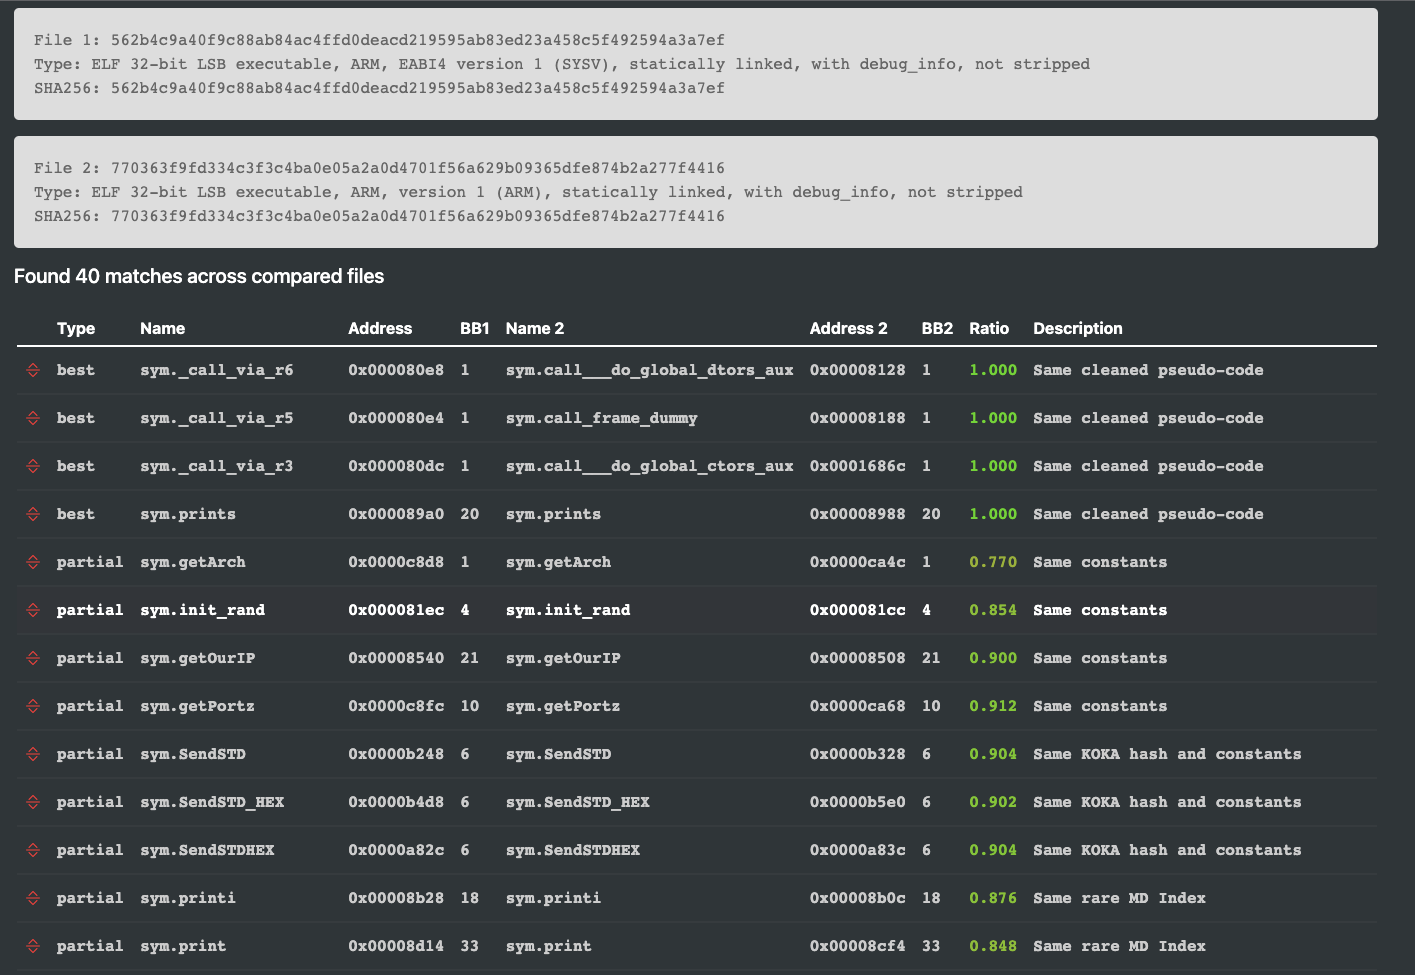Click the expand icon for sym._call_via_r5

click(x=33, y=418)
